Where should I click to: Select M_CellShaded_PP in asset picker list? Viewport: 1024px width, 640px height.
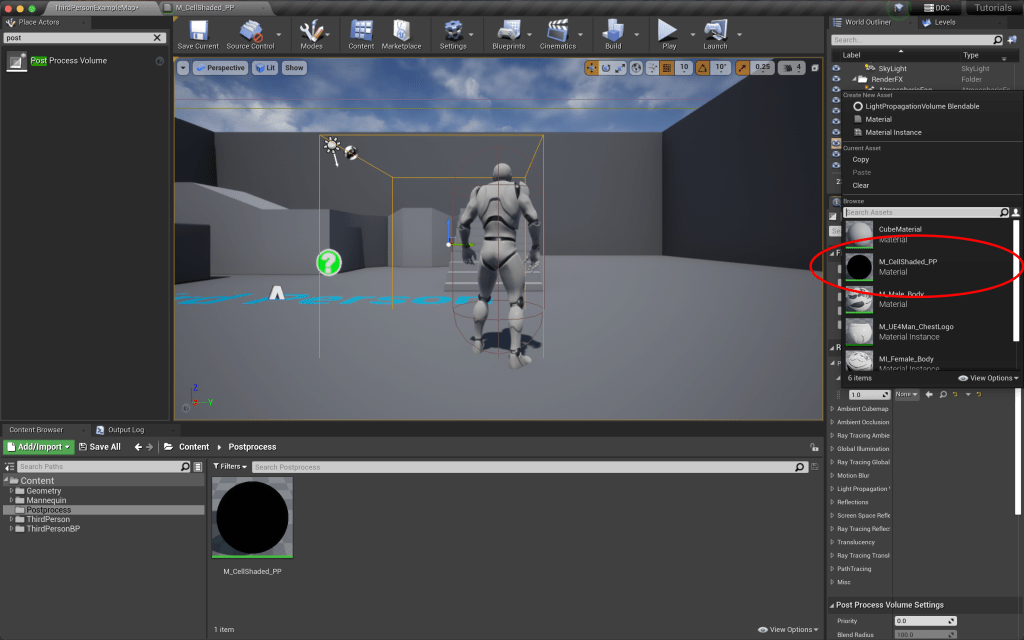pos(907,266)
